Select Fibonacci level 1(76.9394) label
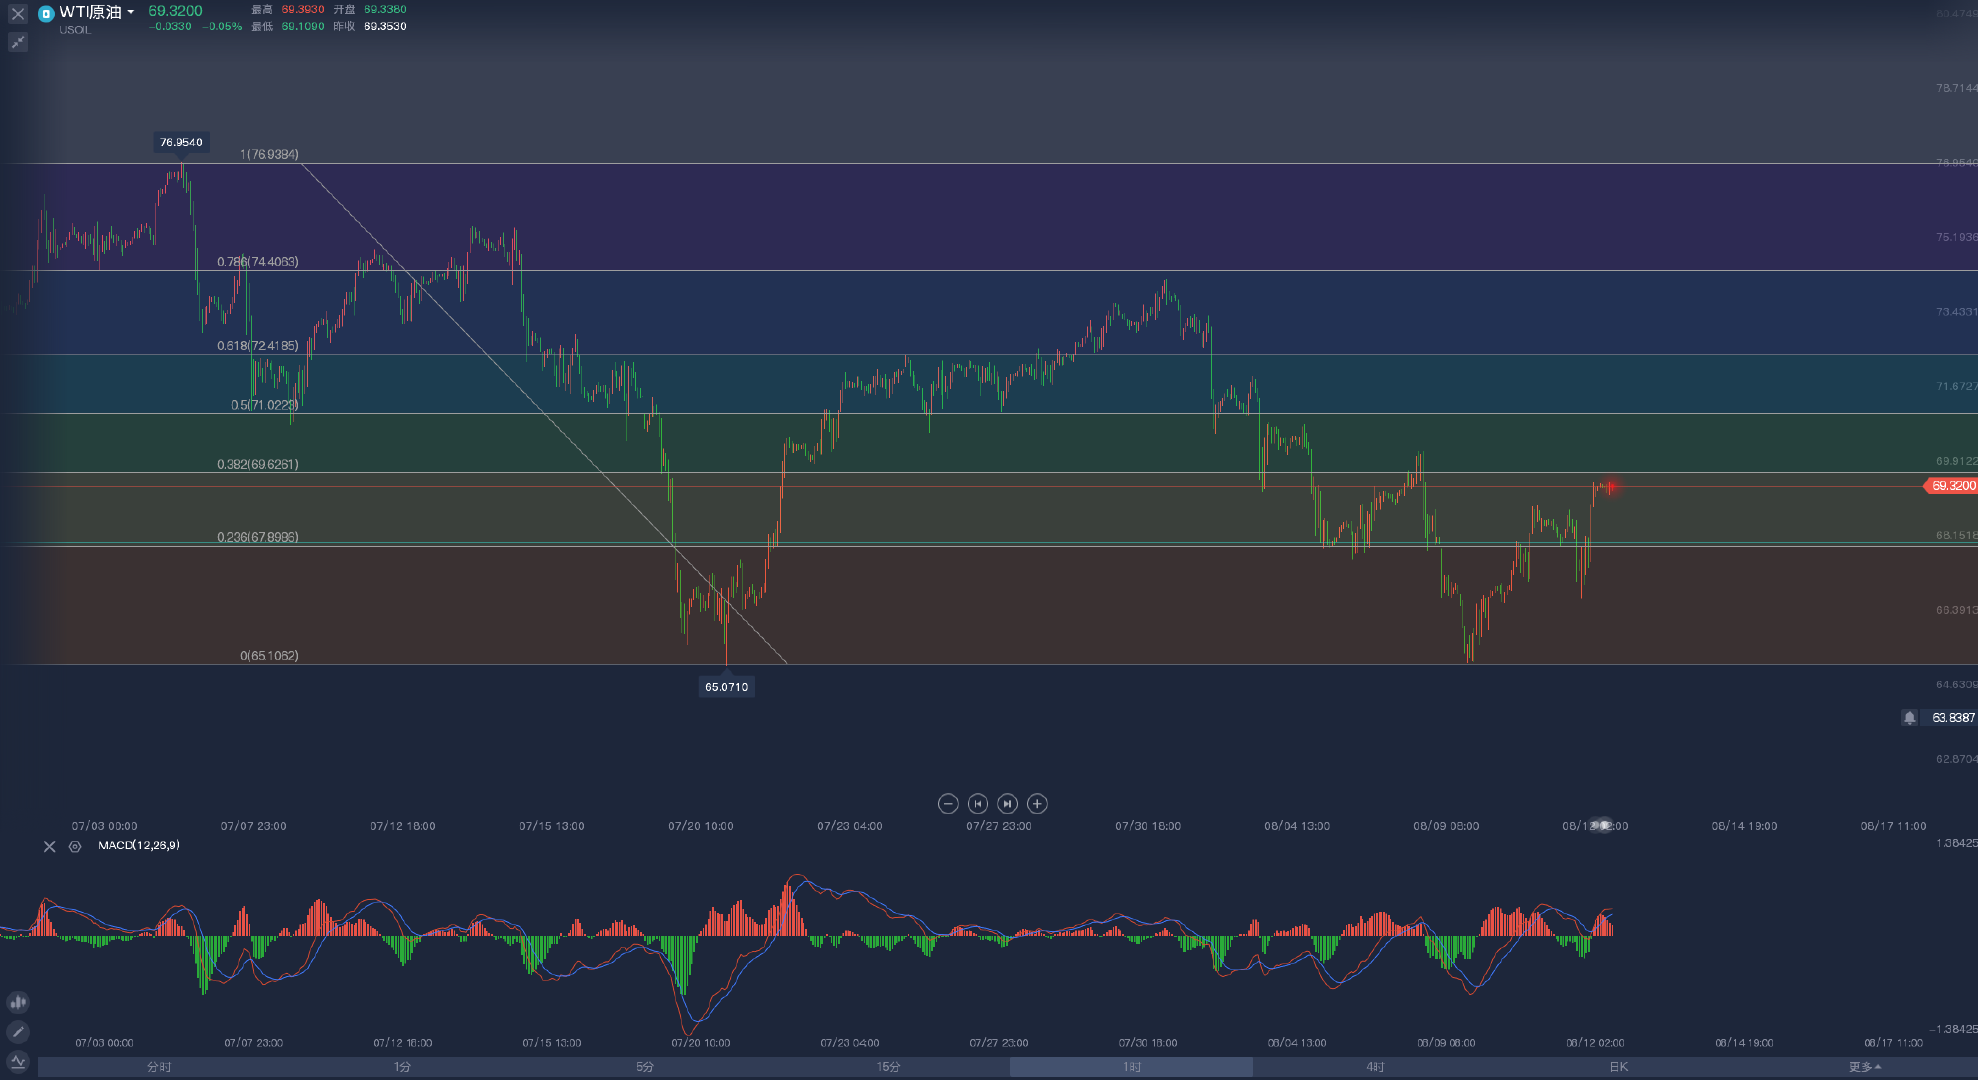1978x1080 pixels. pos(269,154)
